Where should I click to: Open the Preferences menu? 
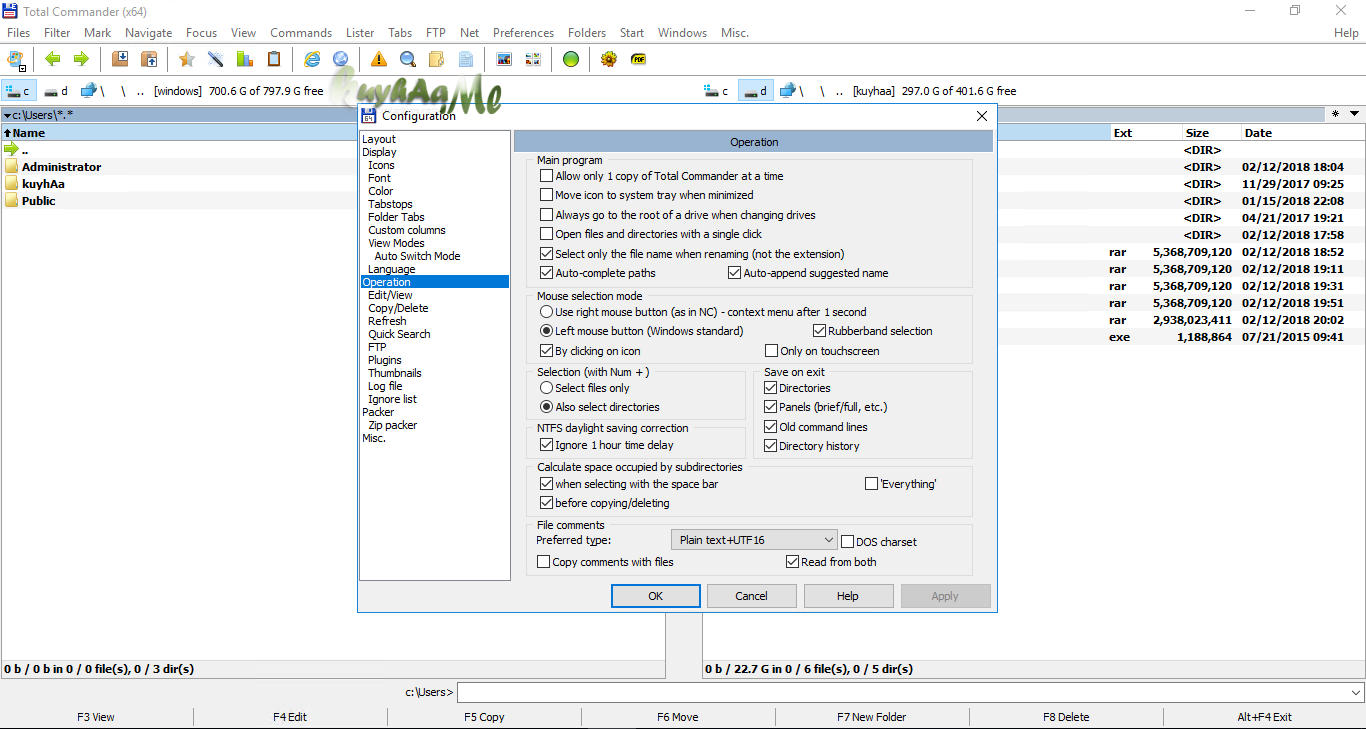click(x=523, y=33)
